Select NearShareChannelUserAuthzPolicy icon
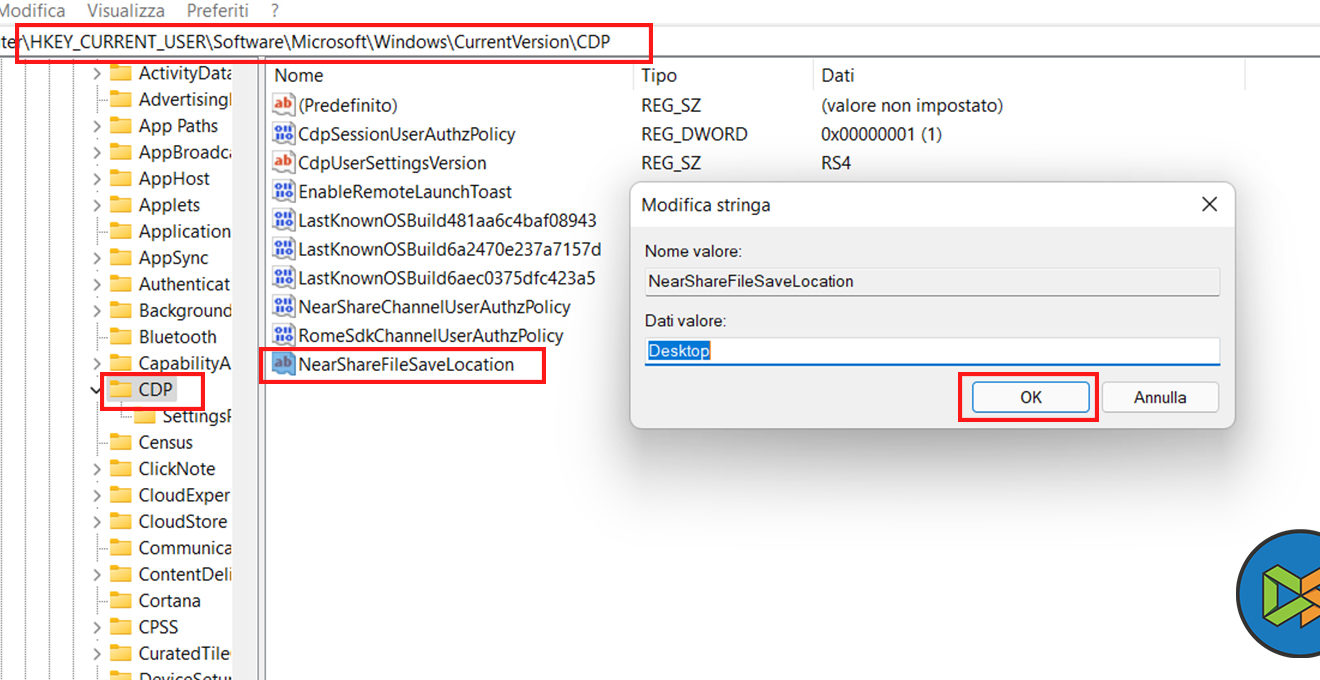This screenshot has width=1320, height=680. (x=283, y=307)
